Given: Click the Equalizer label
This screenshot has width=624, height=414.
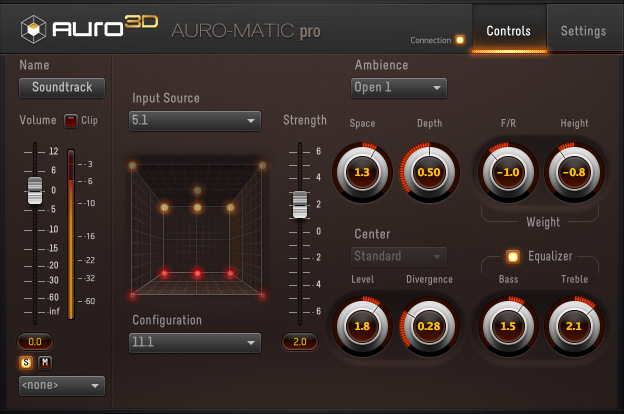Looking at the screenshot, I should [550, 256].
